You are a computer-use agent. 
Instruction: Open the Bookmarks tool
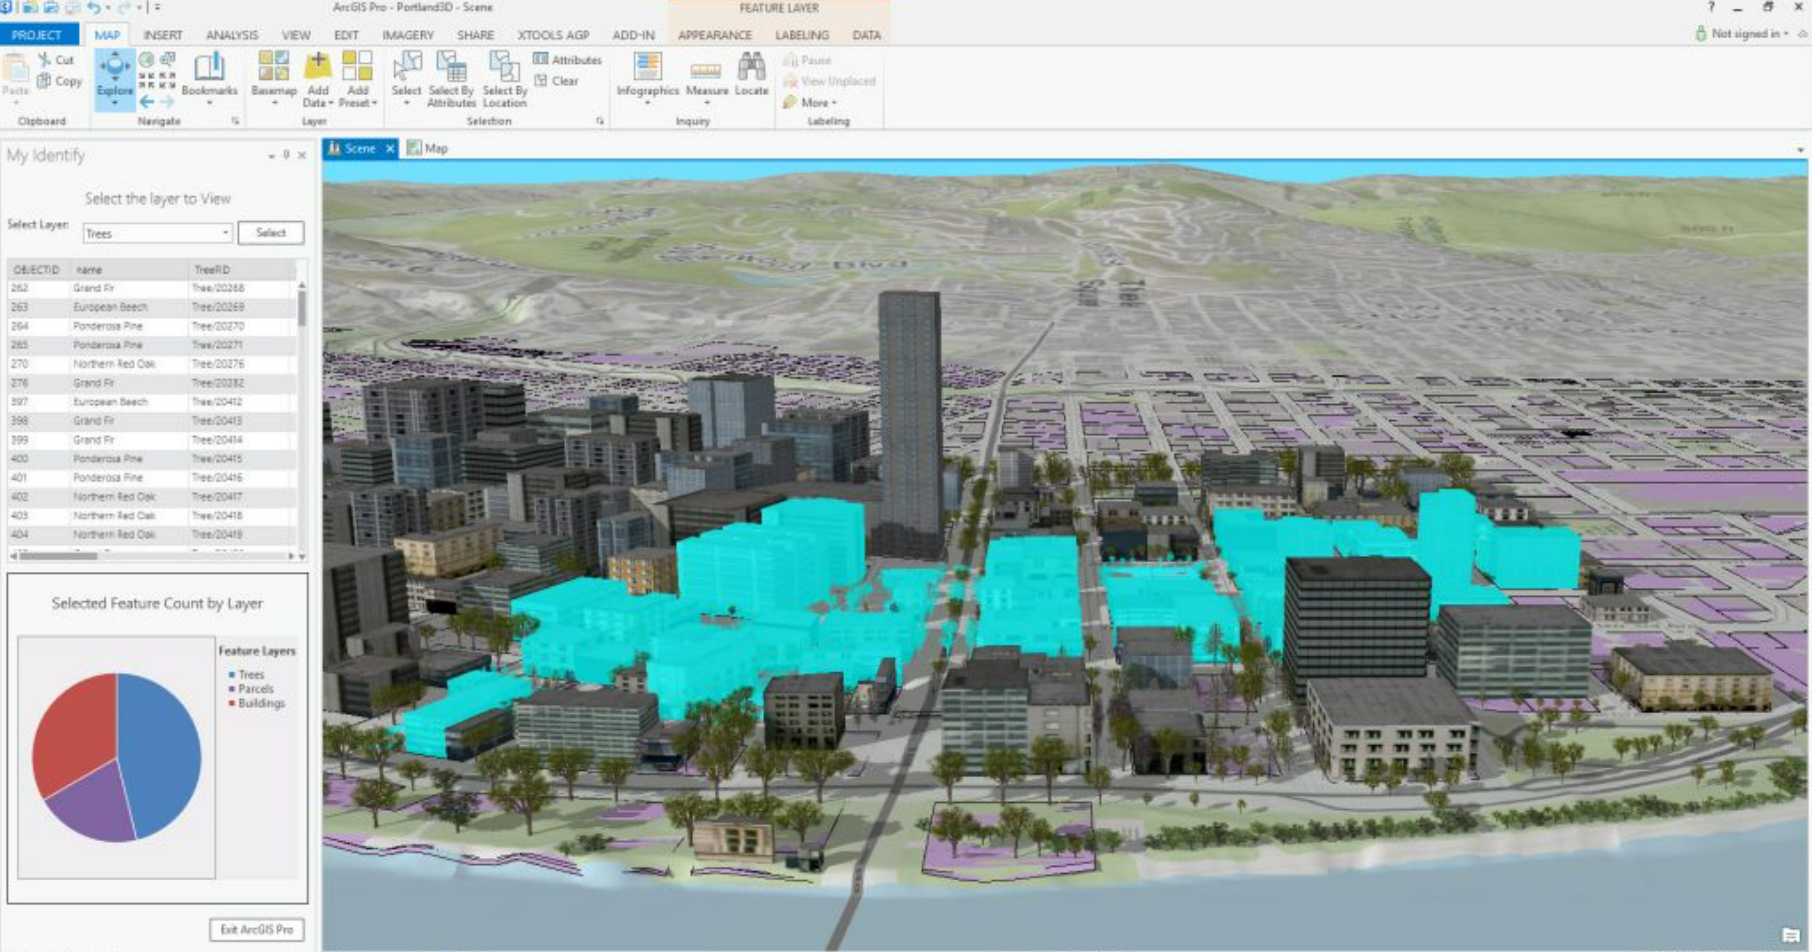[x=209, y=75]
